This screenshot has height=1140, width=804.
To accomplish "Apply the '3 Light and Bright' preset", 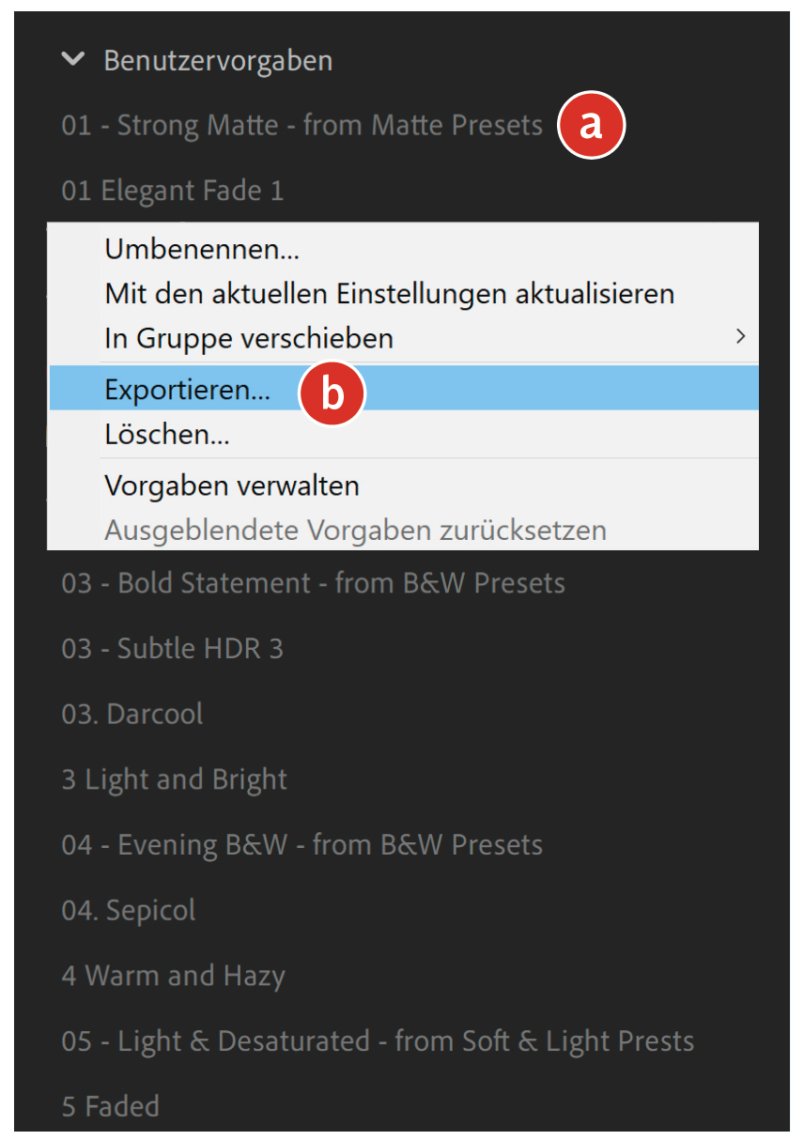I will coord(174,780).
